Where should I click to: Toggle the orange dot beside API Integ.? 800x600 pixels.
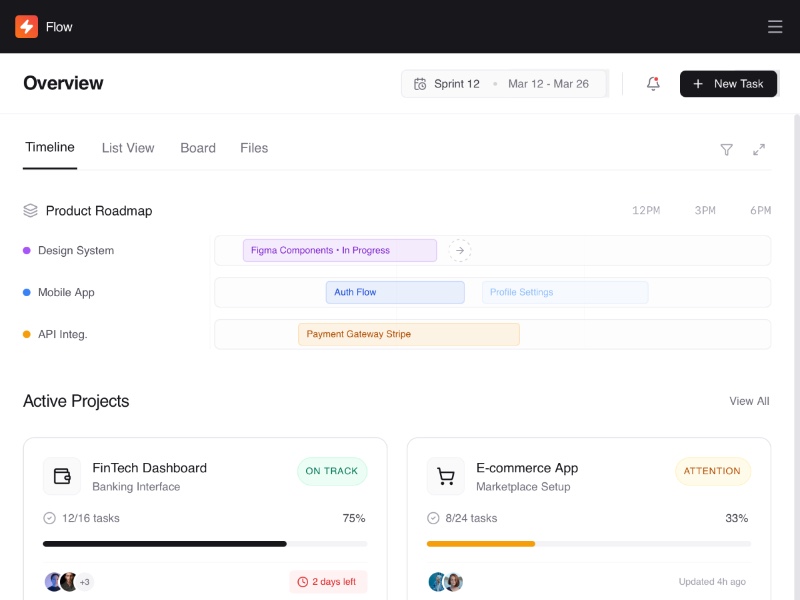[x=26, y=334]
